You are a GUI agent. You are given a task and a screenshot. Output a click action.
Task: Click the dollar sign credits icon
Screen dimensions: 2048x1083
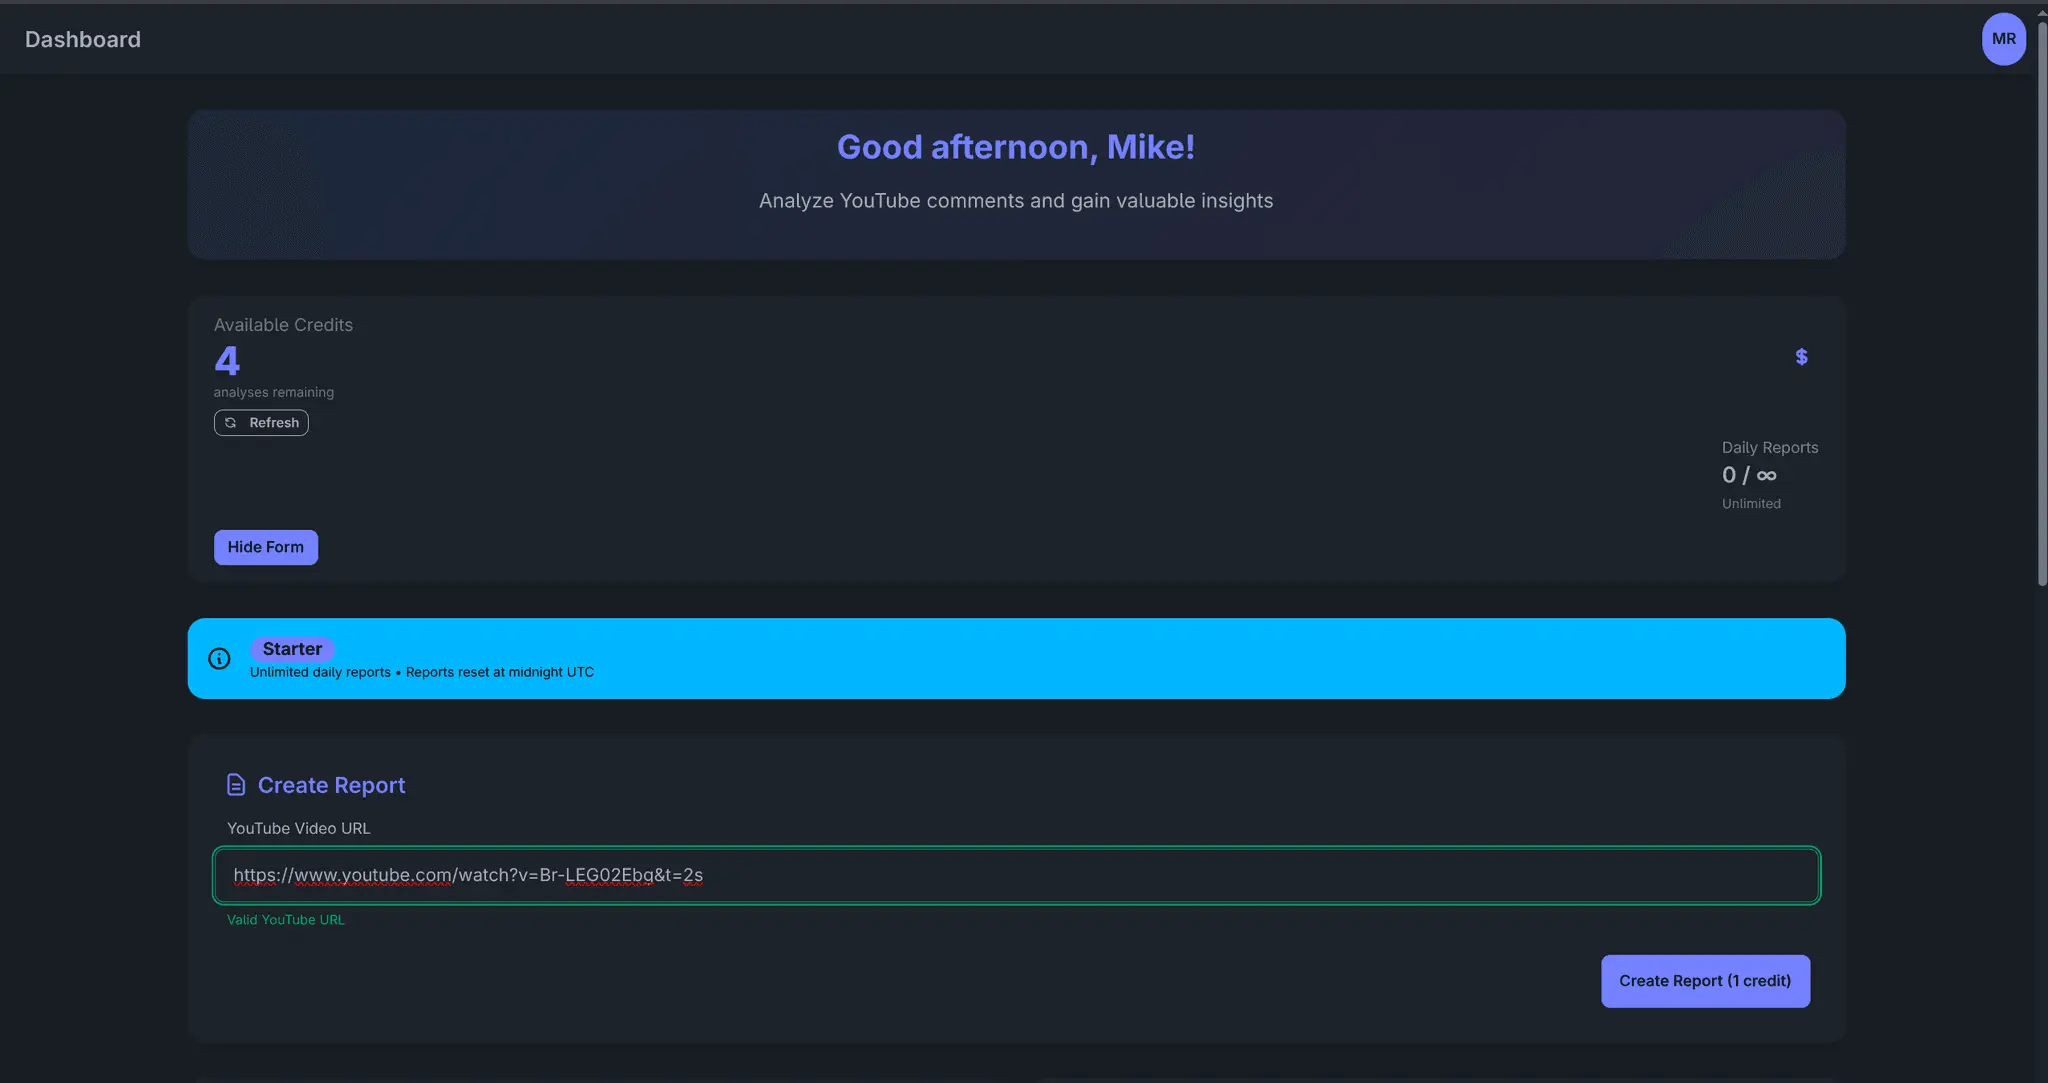point(1801,357)
